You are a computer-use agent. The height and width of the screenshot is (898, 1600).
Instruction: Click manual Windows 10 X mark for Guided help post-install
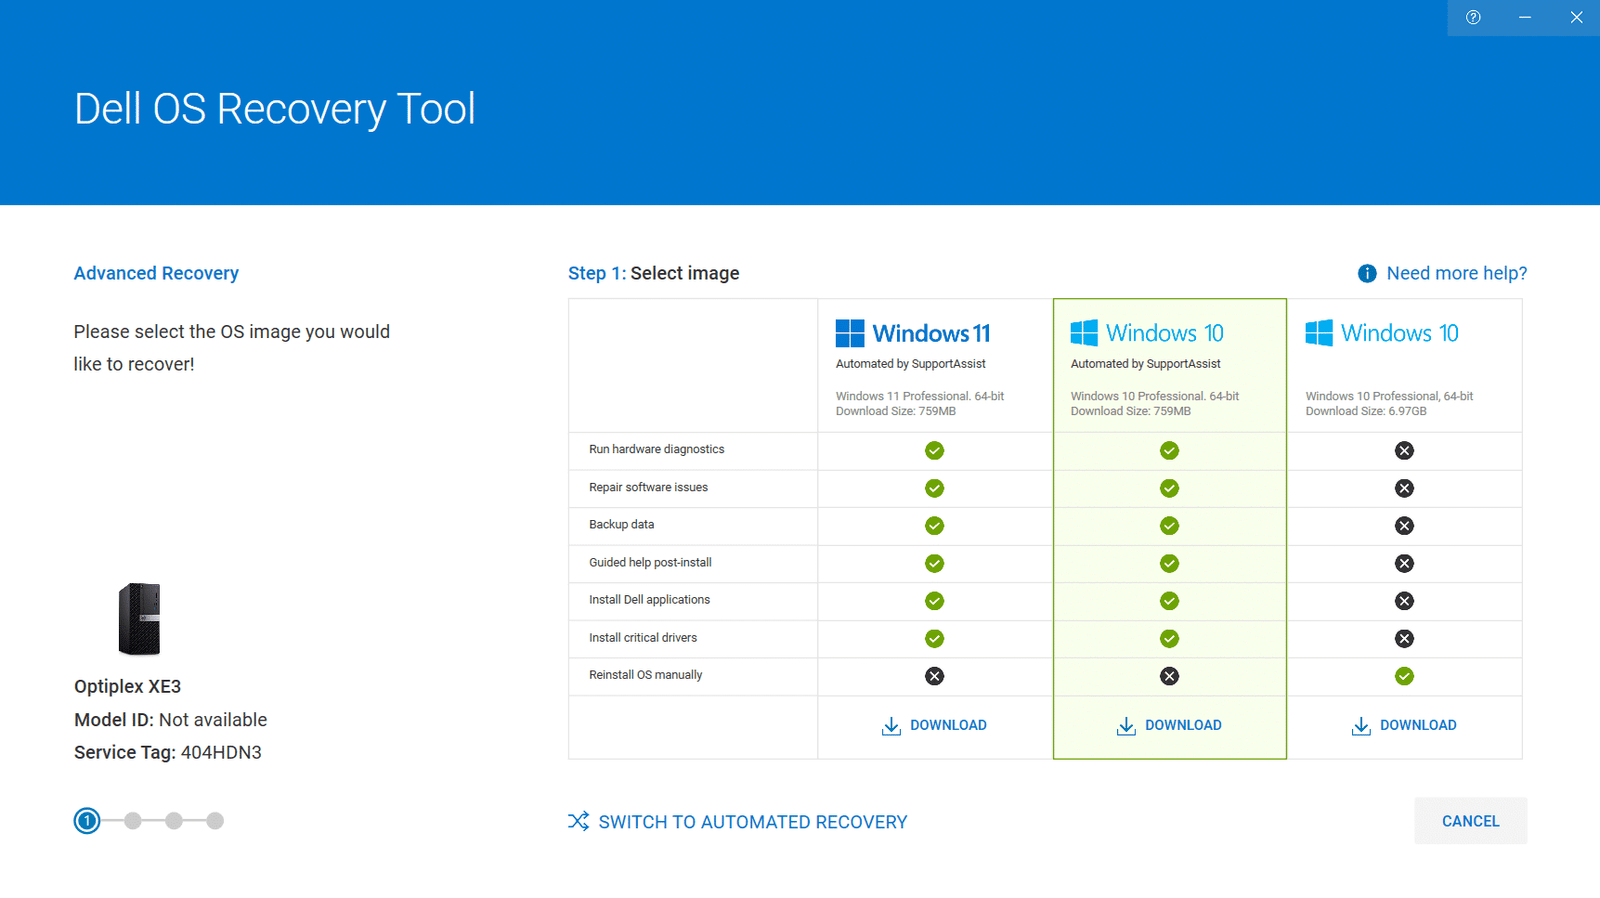[x=1404, y=563]
